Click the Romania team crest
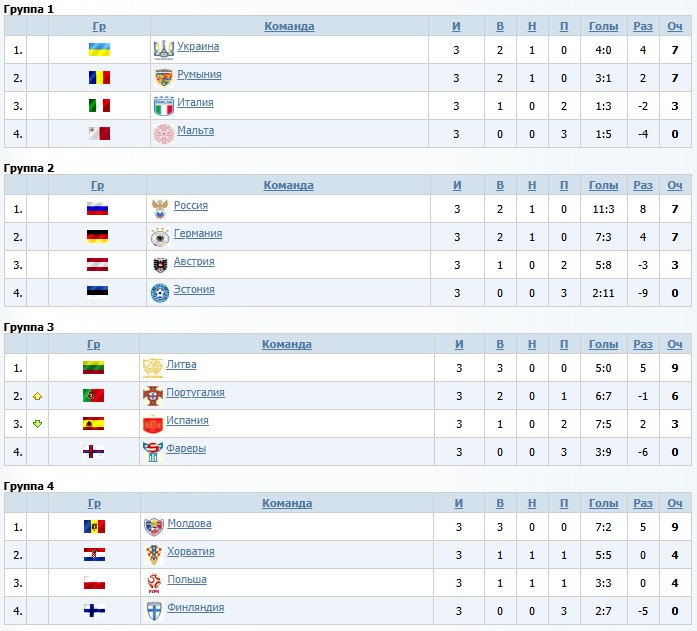Viewport: 697px width, 631px height. coord(163,77)
